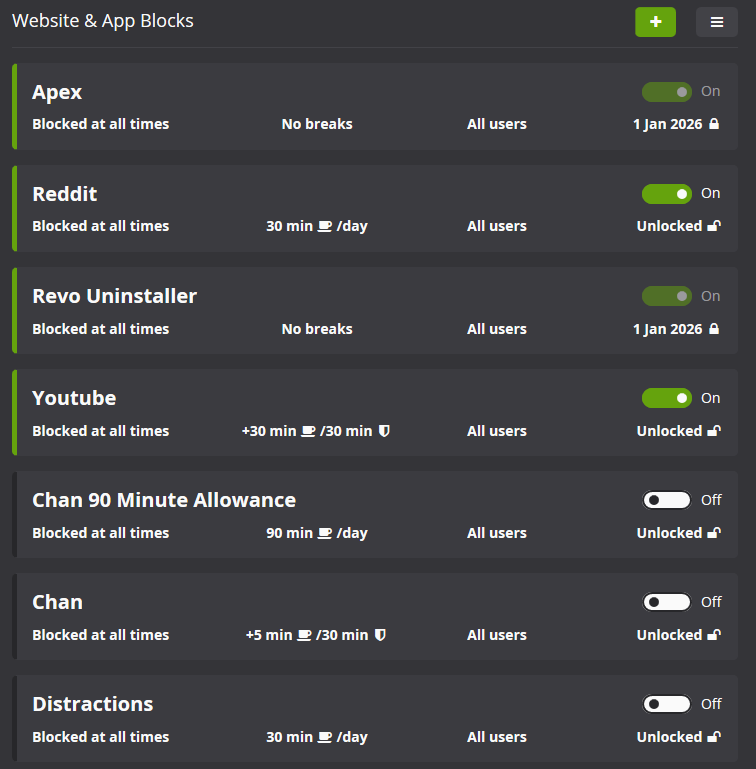The width and height of the screenshot is (756, 769).
Task: Click the coffee cup icon in Distractions row
Action: [x=325, y=737]
